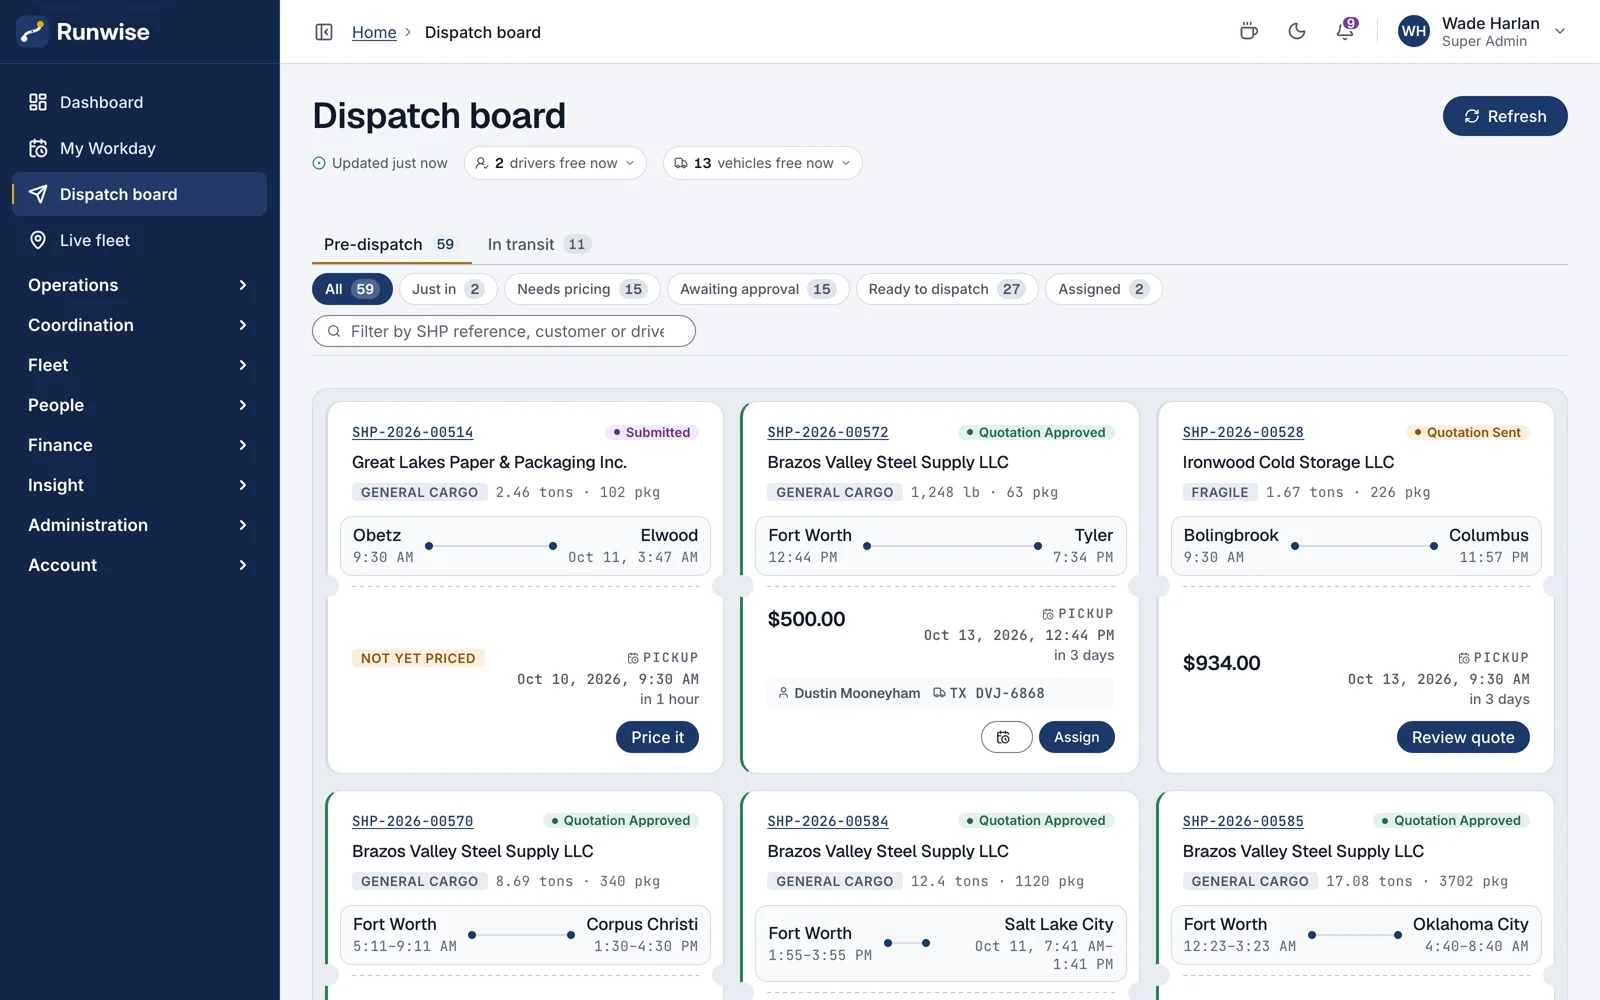Follow the Home breadcrumb link
This screenshot has height=1000, width=1600.
[374, 32]
